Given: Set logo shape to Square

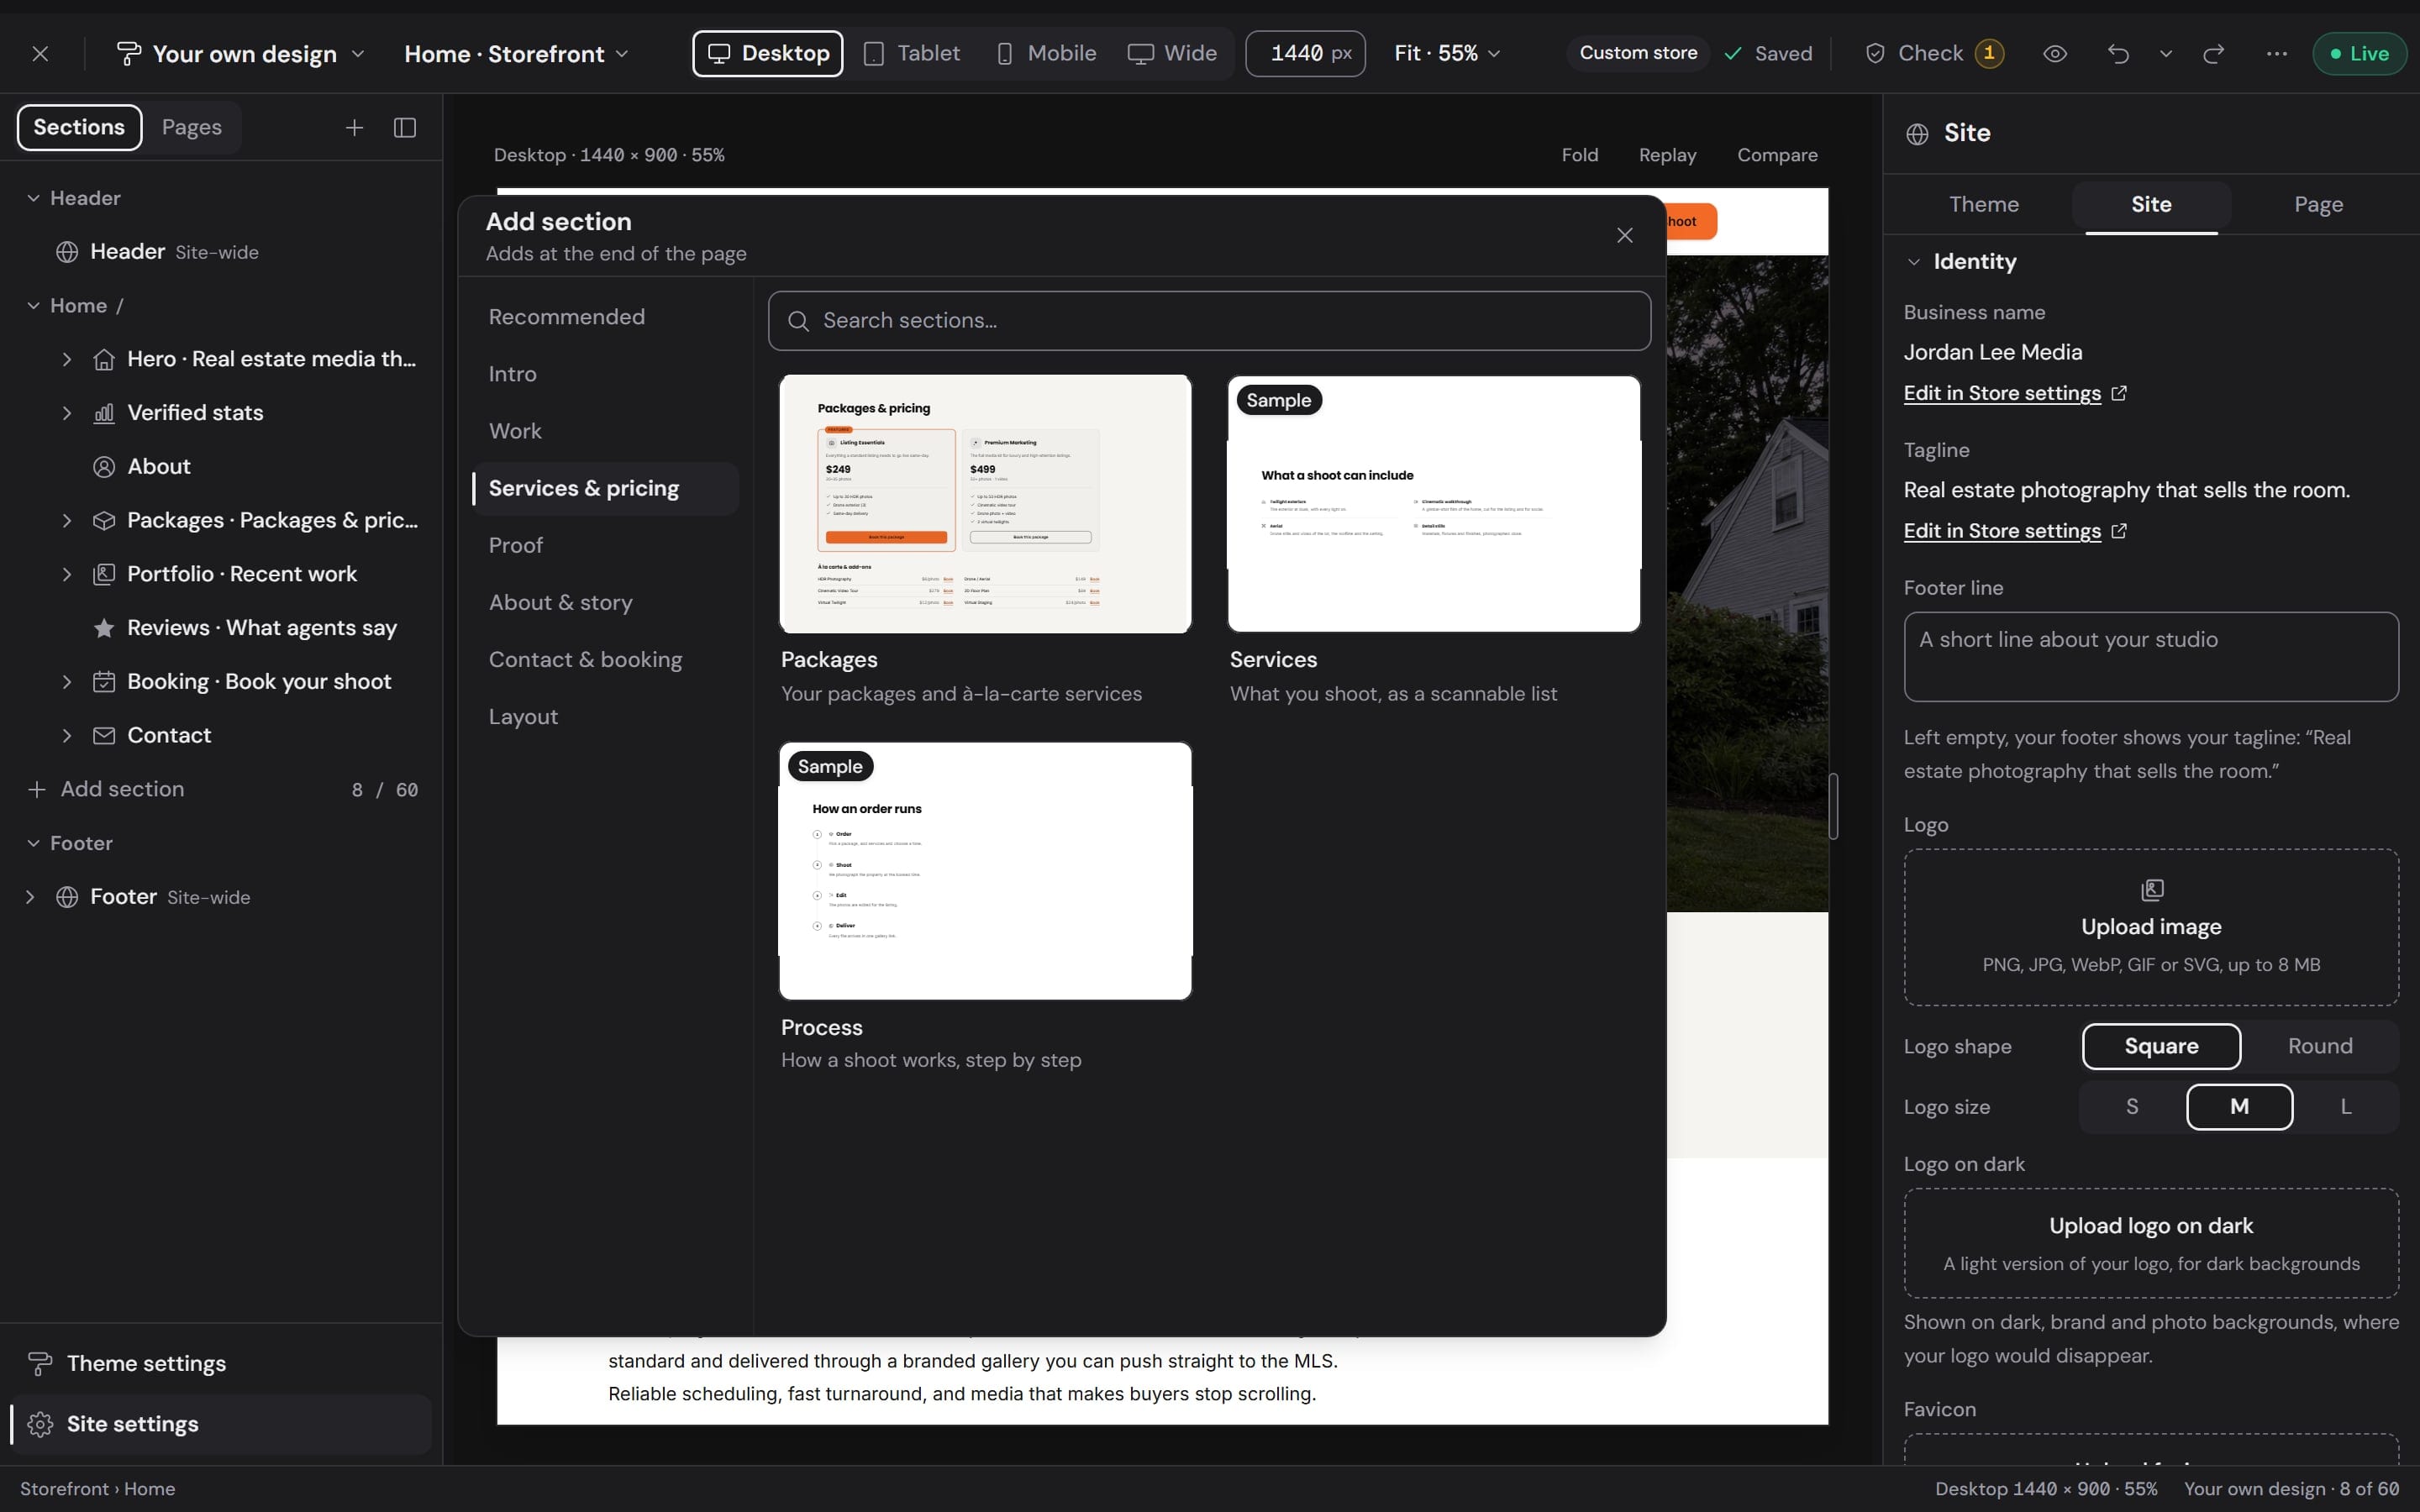Looking at the screenshot, I should coord(2161,1046).
